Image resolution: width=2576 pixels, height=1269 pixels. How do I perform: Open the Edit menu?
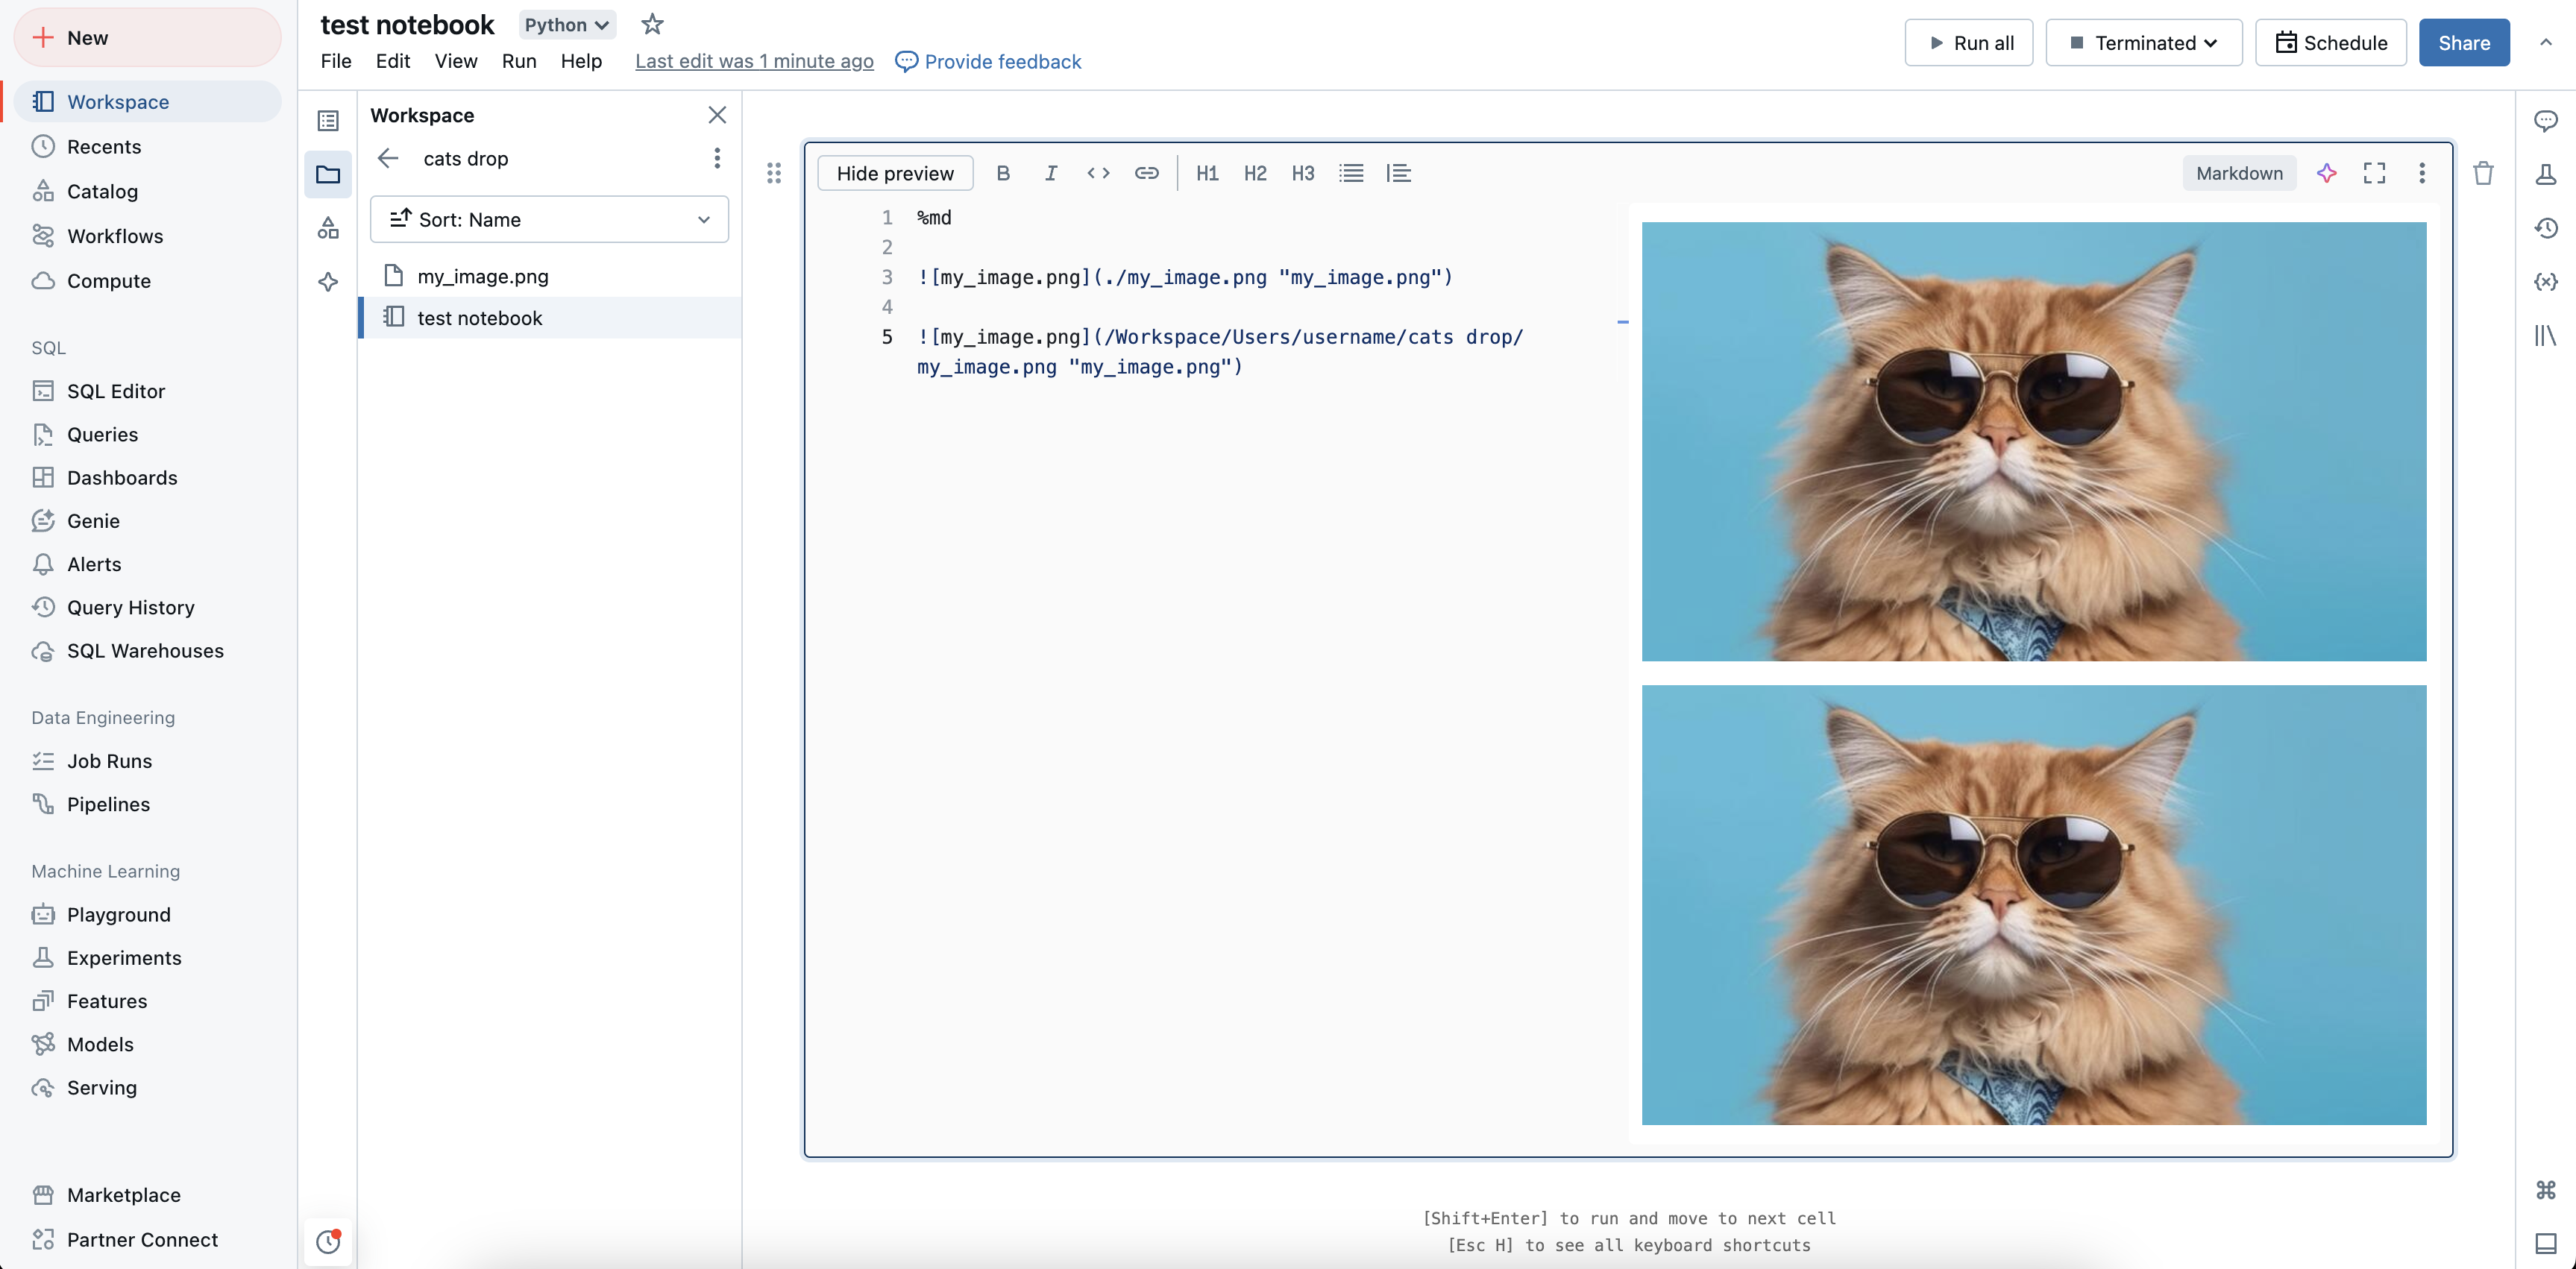(389, 60)
